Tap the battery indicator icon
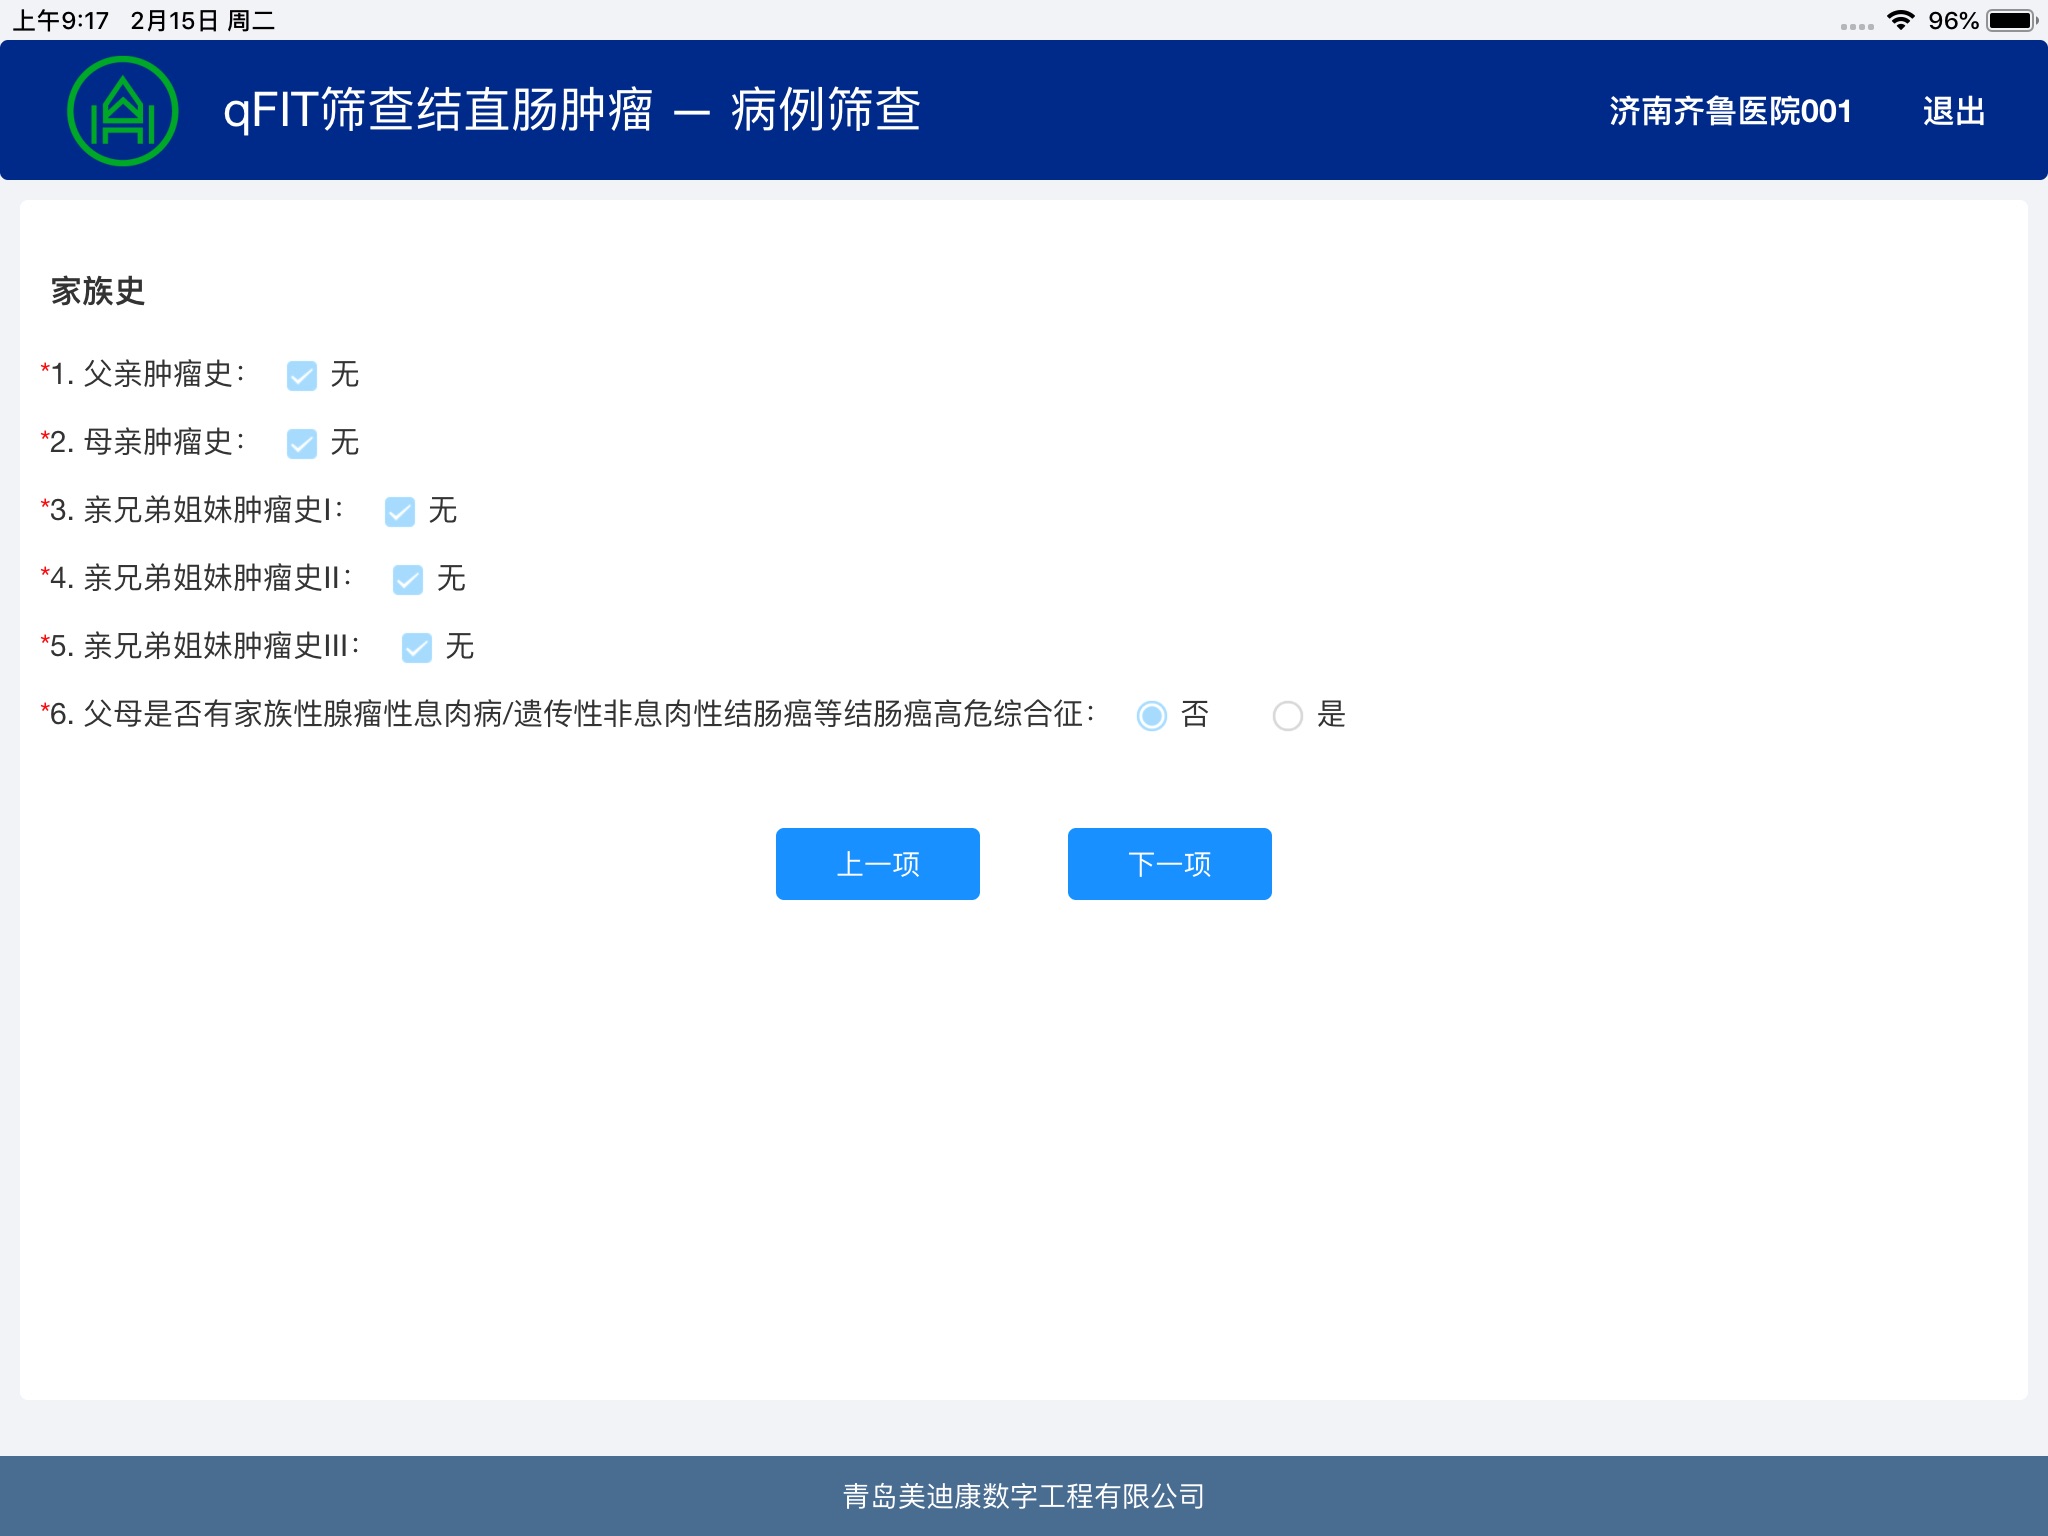 pyautogui.click(x=2012, y=20)
